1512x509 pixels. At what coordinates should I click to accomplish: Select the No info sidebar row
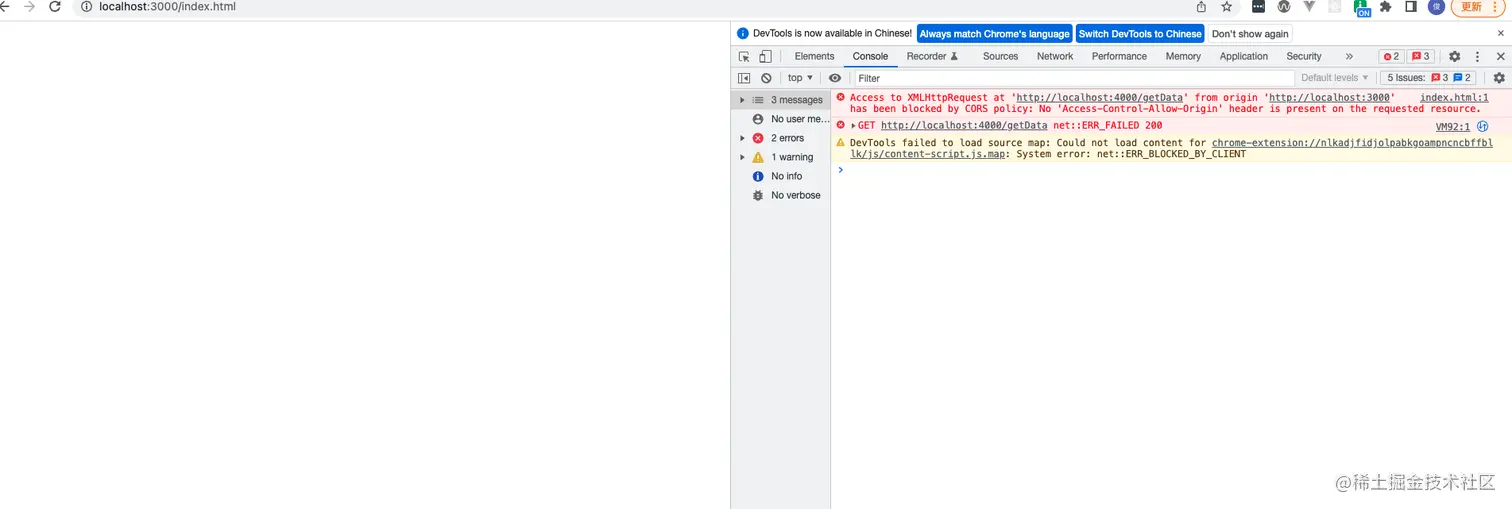click(x=781, y=176)
